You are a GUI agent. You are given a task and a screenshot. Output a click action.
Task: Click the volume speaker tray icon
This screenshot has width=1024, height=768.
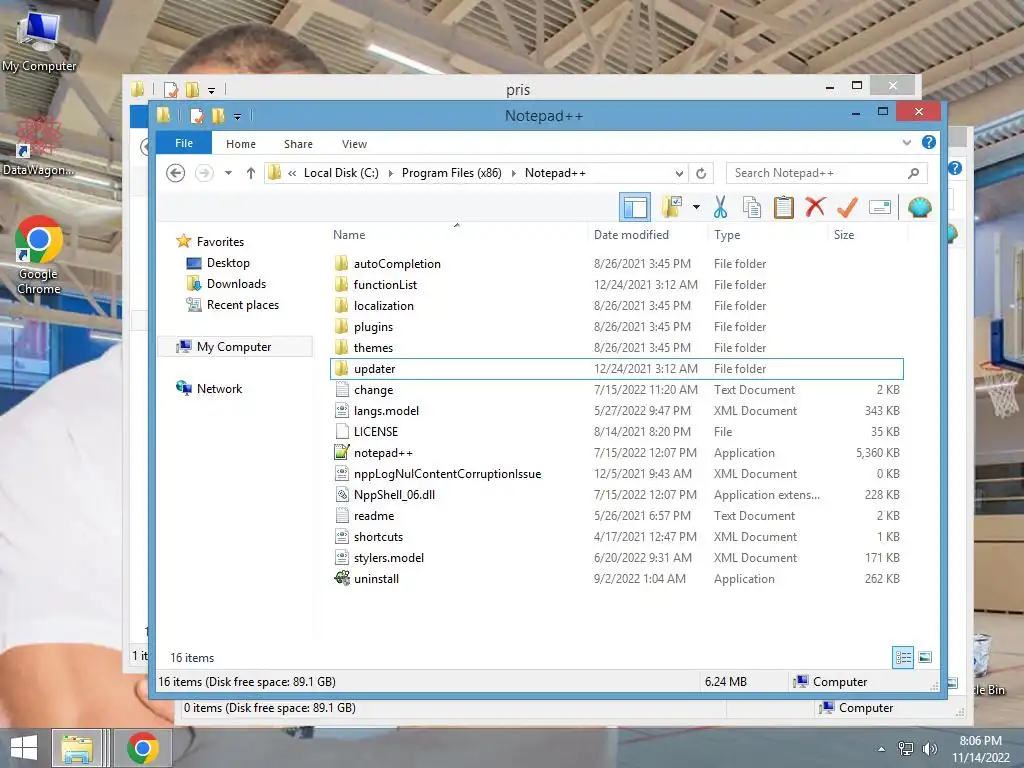tap(929, 748)
